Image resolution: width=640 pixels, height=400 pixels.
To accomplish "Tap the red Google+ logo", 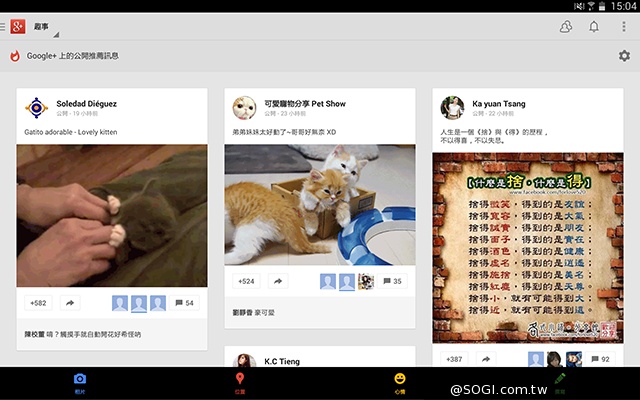I will tap(18, 27).
